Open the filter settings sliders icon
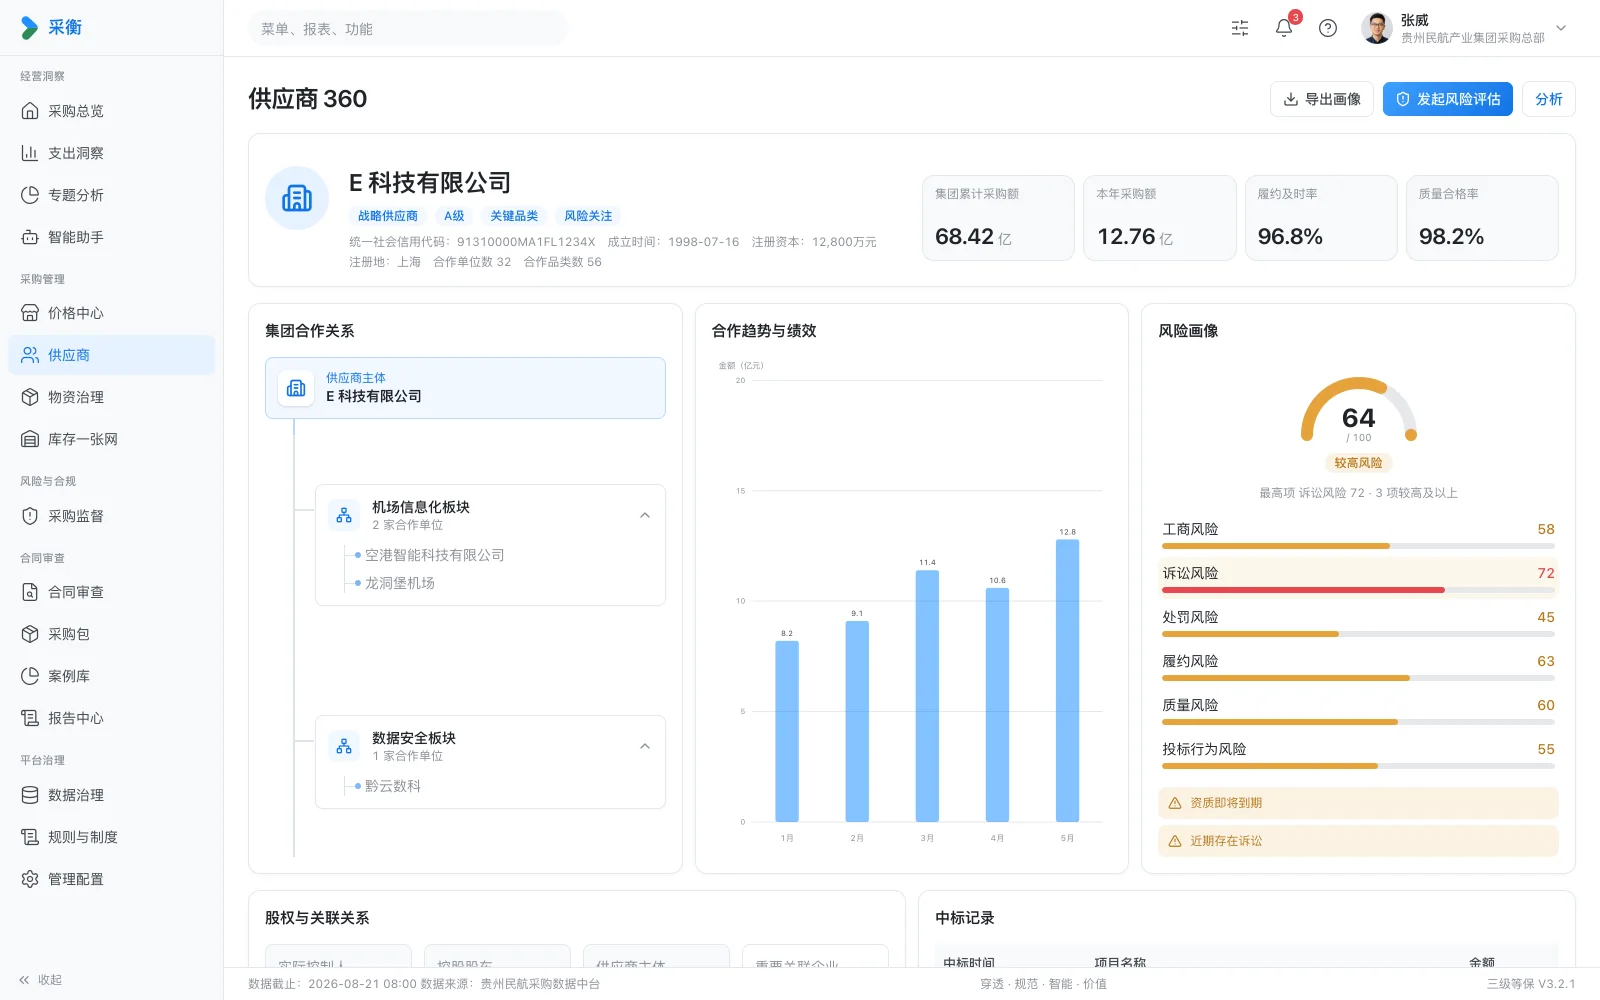Image resolution: width=1600 pixels, height=1000 pixels. (1240, 28)
